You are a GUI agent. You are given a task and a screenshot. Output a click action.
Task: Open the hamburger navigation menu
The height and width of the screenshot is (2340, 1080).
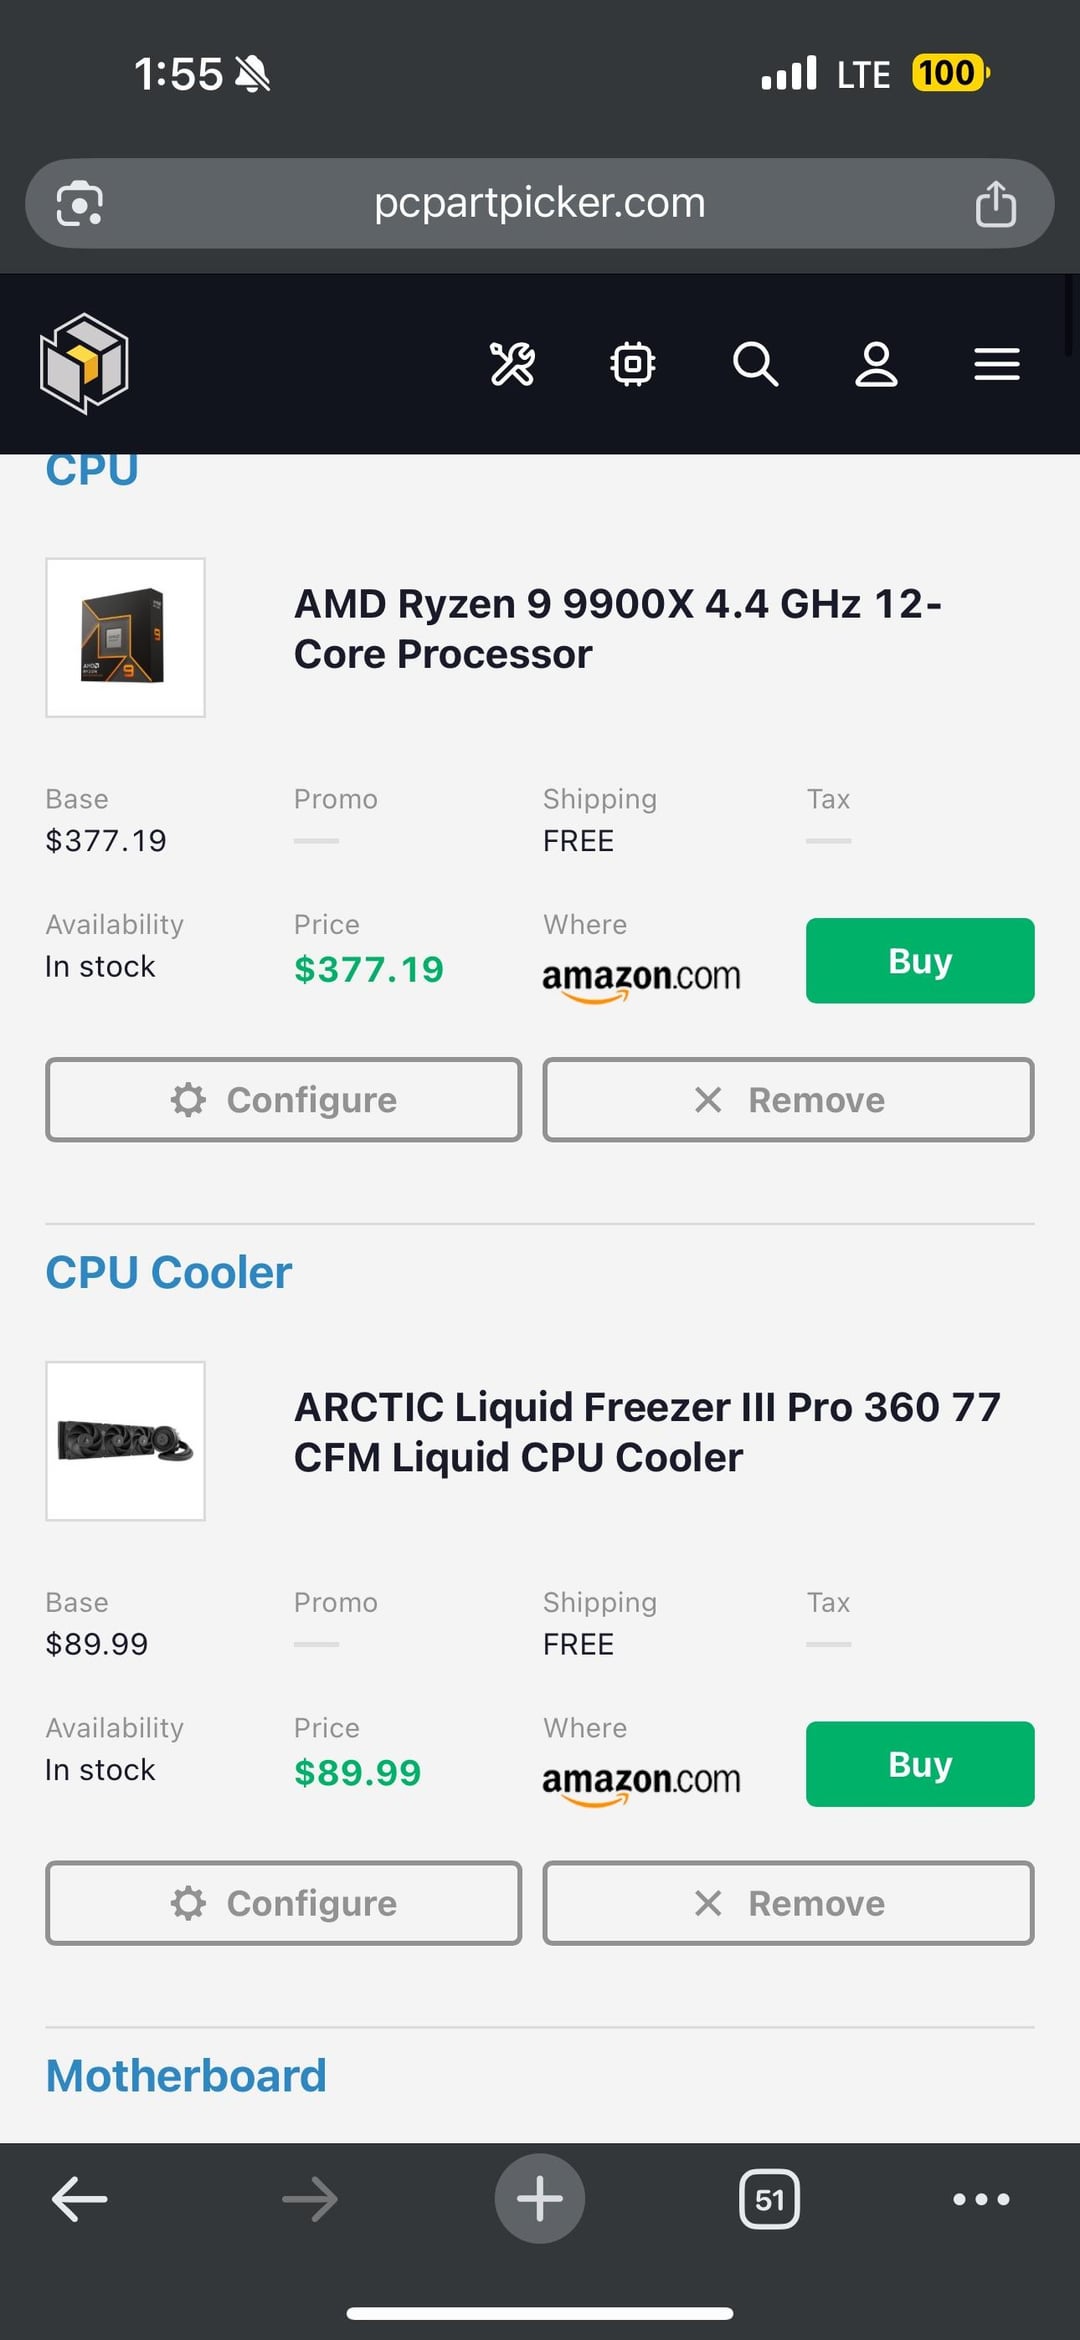tap(997, 363)
